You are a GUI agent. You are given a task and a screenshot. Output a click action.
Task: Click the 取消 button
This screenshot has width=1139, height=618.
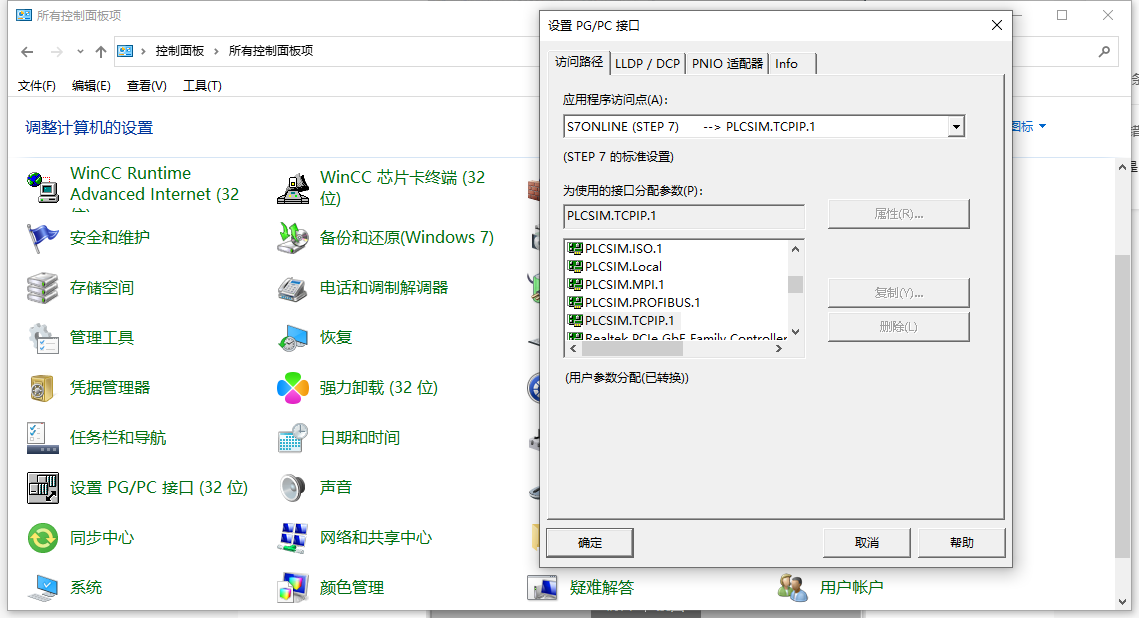(866, 543)
